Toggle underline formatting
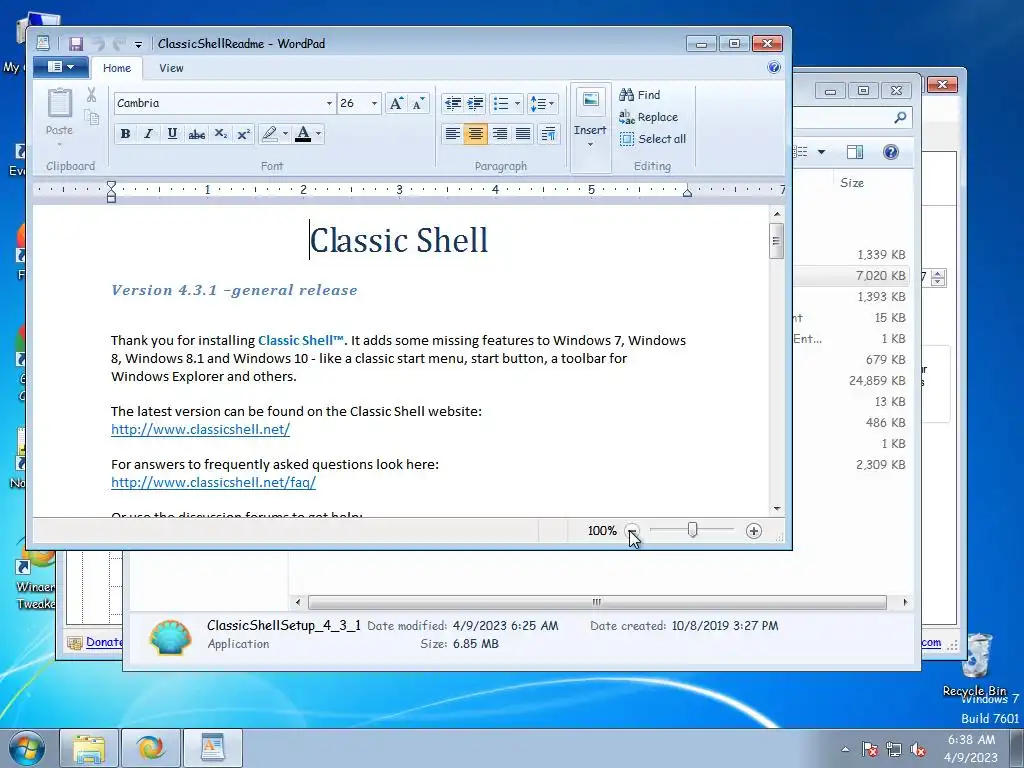This screenshot has height=768, width=1024. (x=172, y=134)
